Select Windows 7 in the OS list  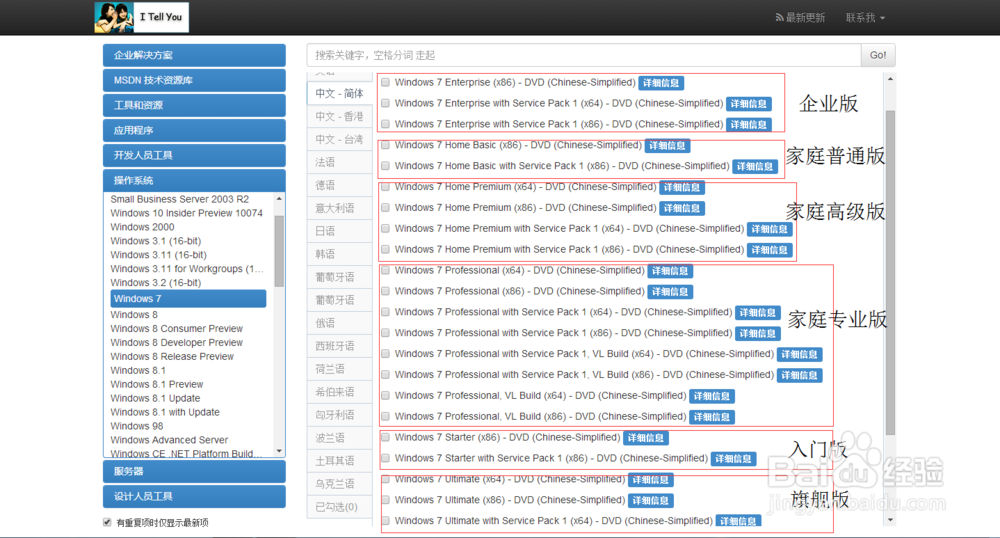(x=188, y=299)
